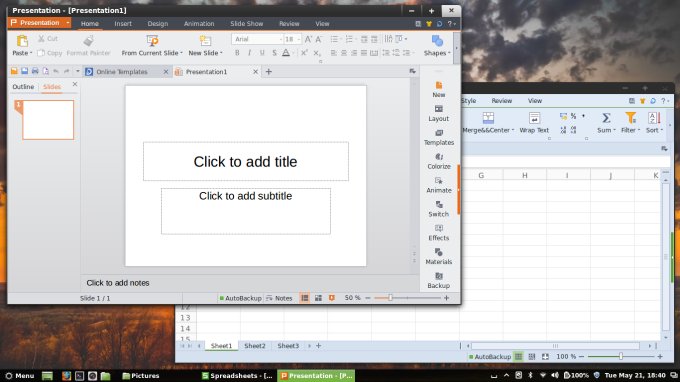Toggle bold formatting

click(x=237, y=53)
